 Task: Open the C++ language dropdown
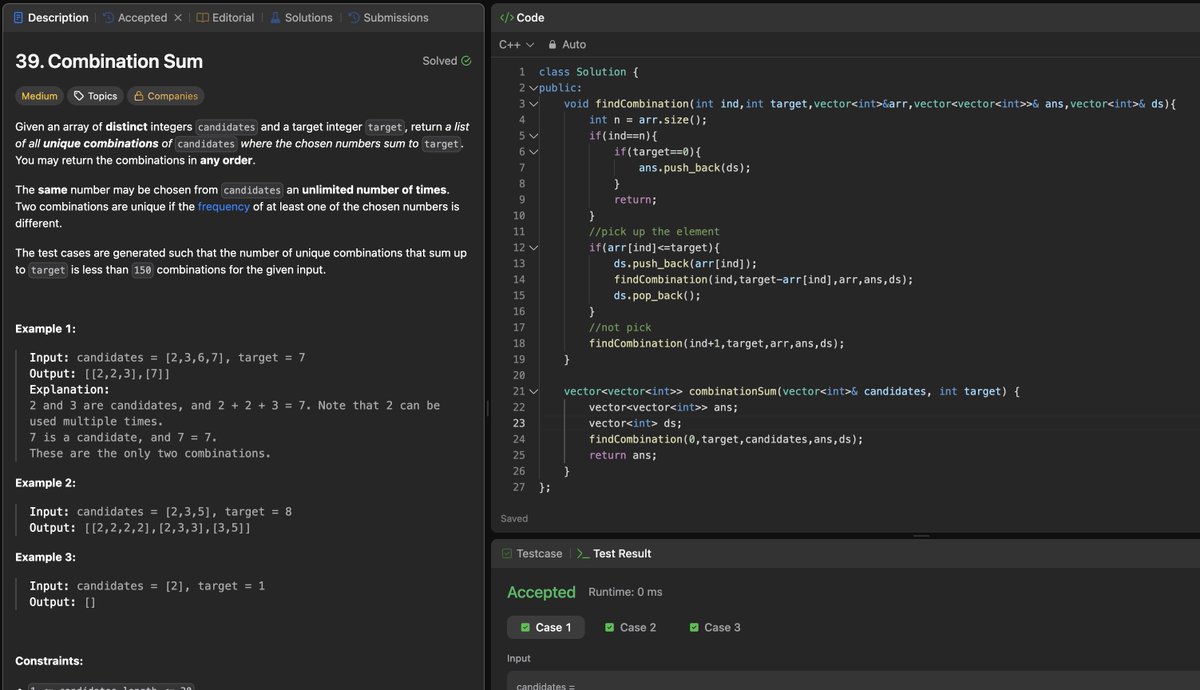tap(516, 45)
